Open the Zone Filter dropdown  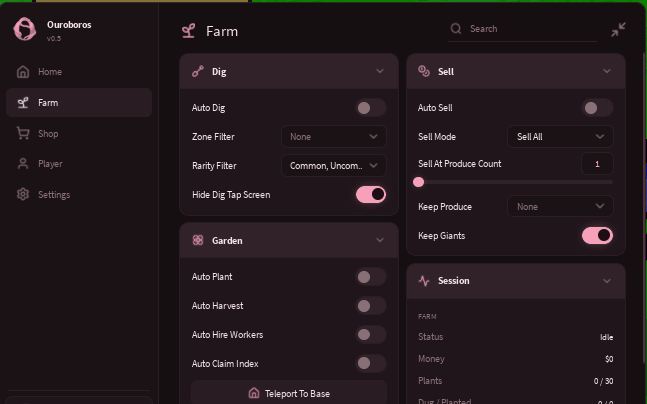click(333, 137)
